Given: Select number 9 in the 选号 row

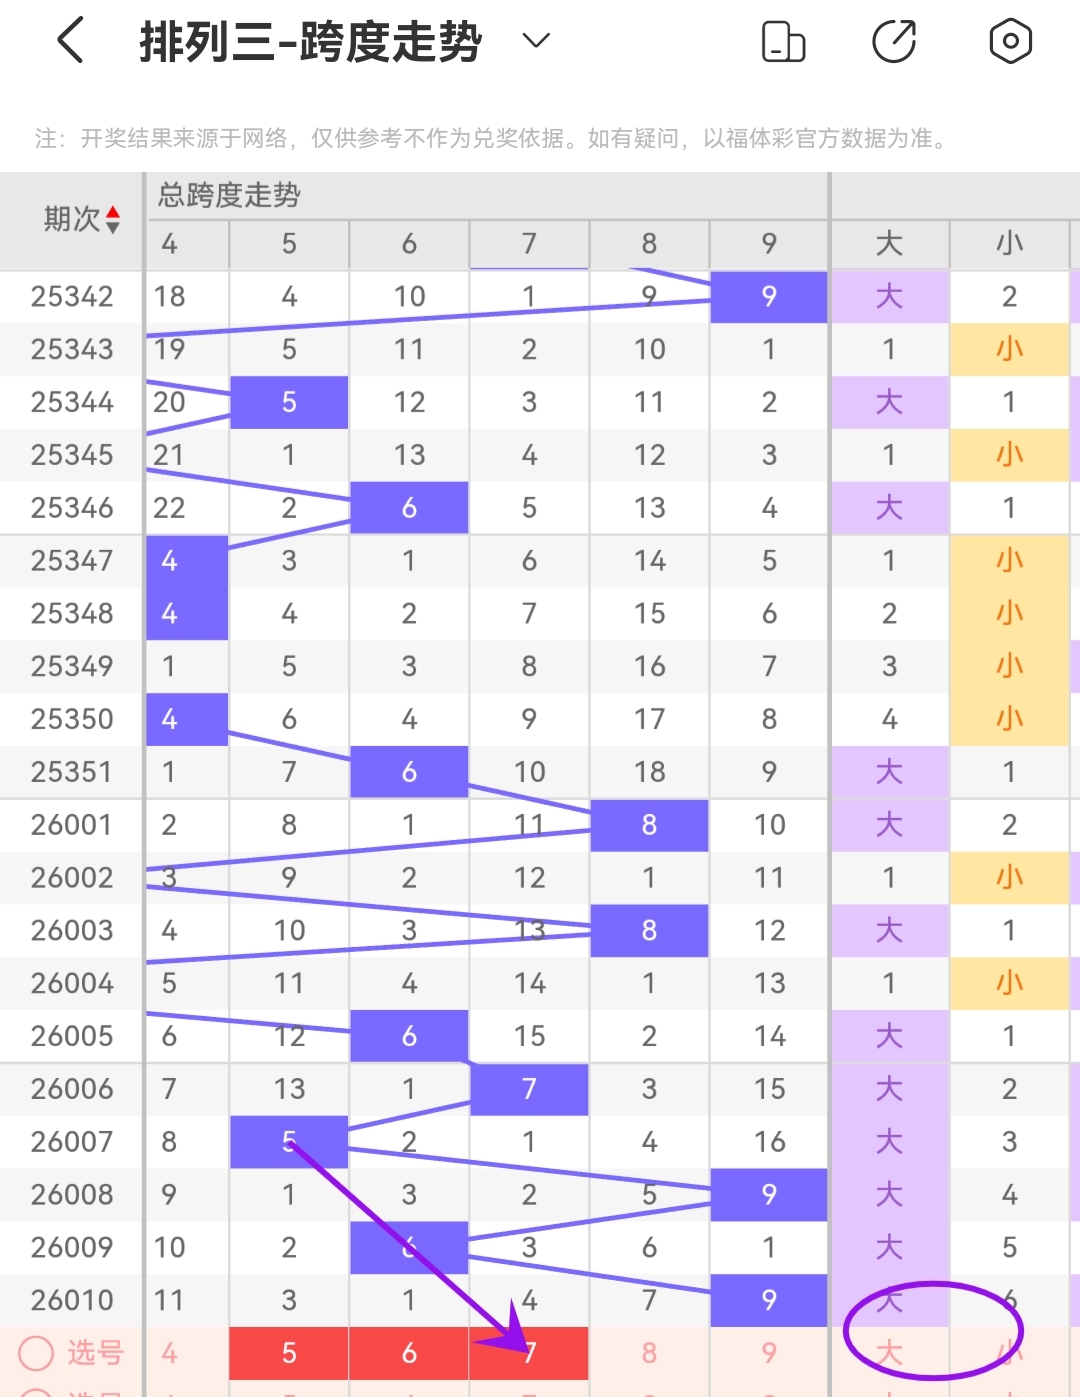Looking at the screenshot, I should pyautogui.click(x=769, y=1353).
